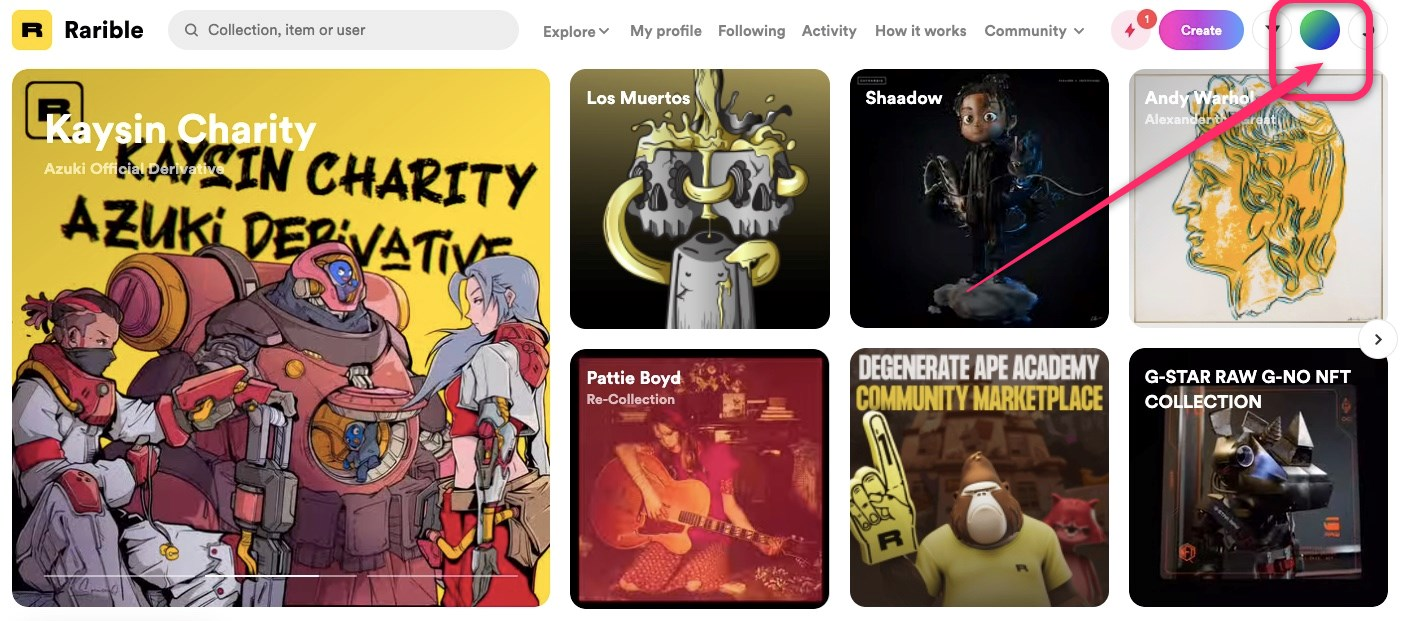Screen dimensions: 1409x621
Task: Open the Los Muertos collection card
Action: coord(699,198)
